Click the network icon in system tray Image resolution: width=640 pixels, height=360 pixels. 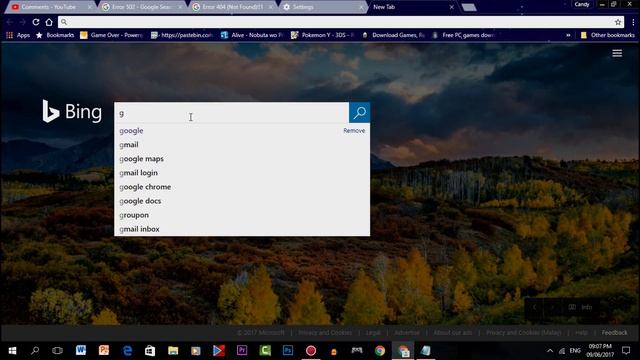[x=562, y=351]
